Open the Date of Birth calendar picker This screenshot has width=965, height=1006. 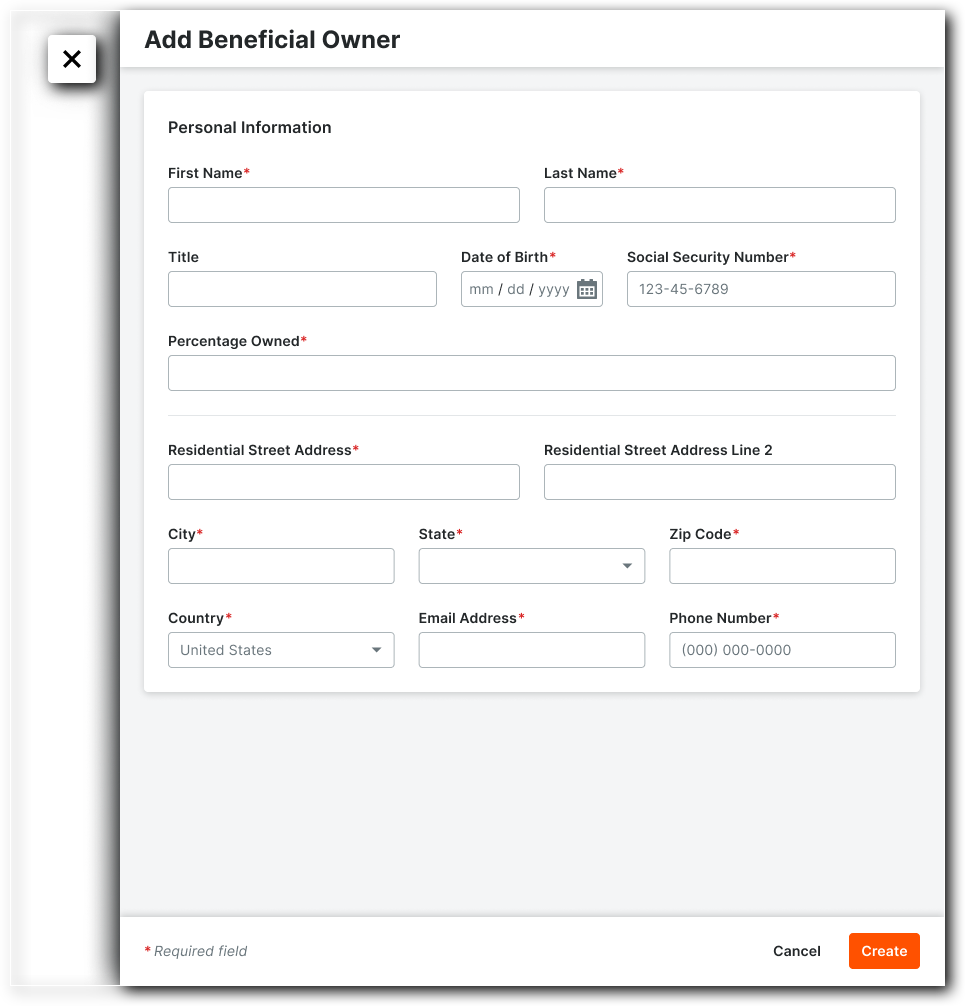[x=588, y=289]
